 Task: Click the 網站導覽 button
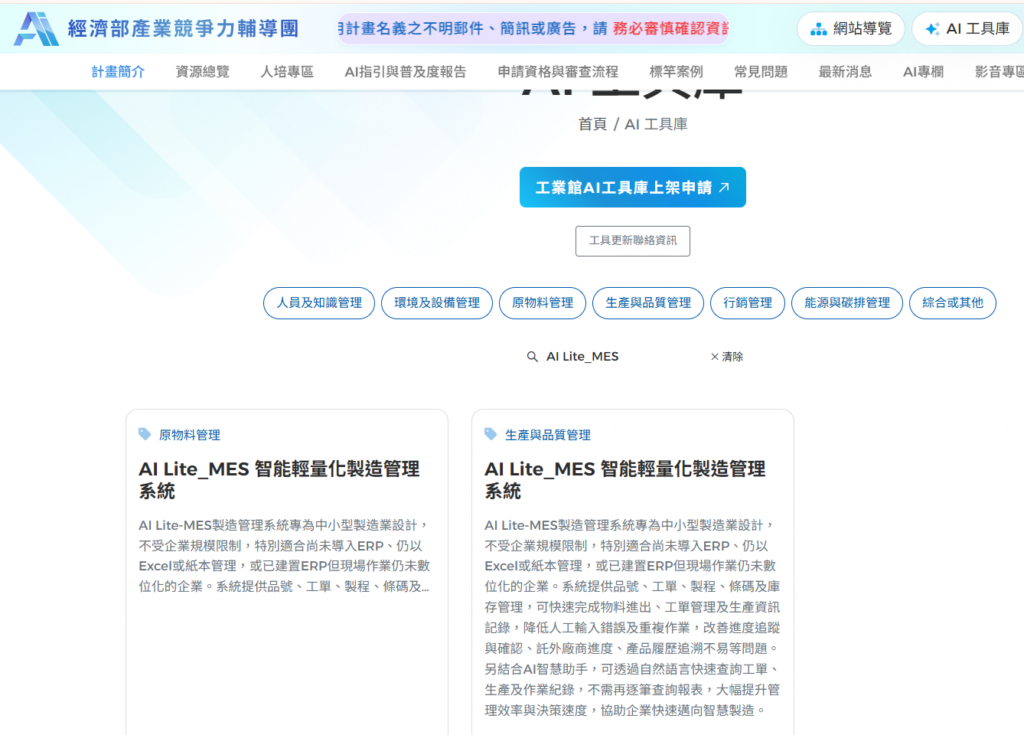pyautogui.click(x=850, y=29)
